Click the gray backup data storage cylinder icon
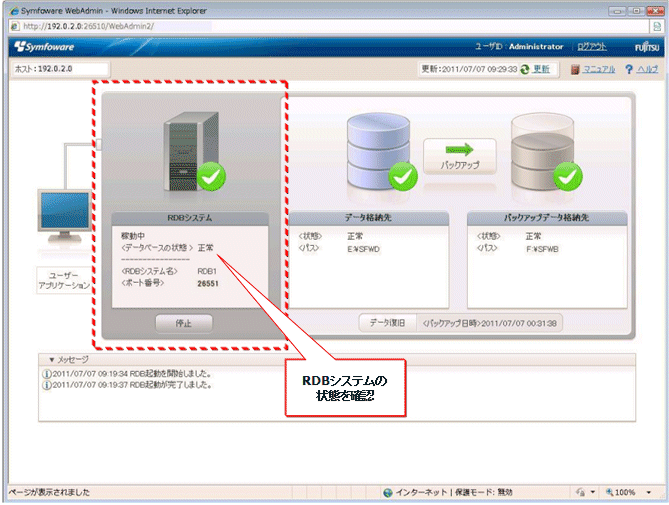Image resolution: width=669 pixels, height=505 pixels. coord(542,151)
